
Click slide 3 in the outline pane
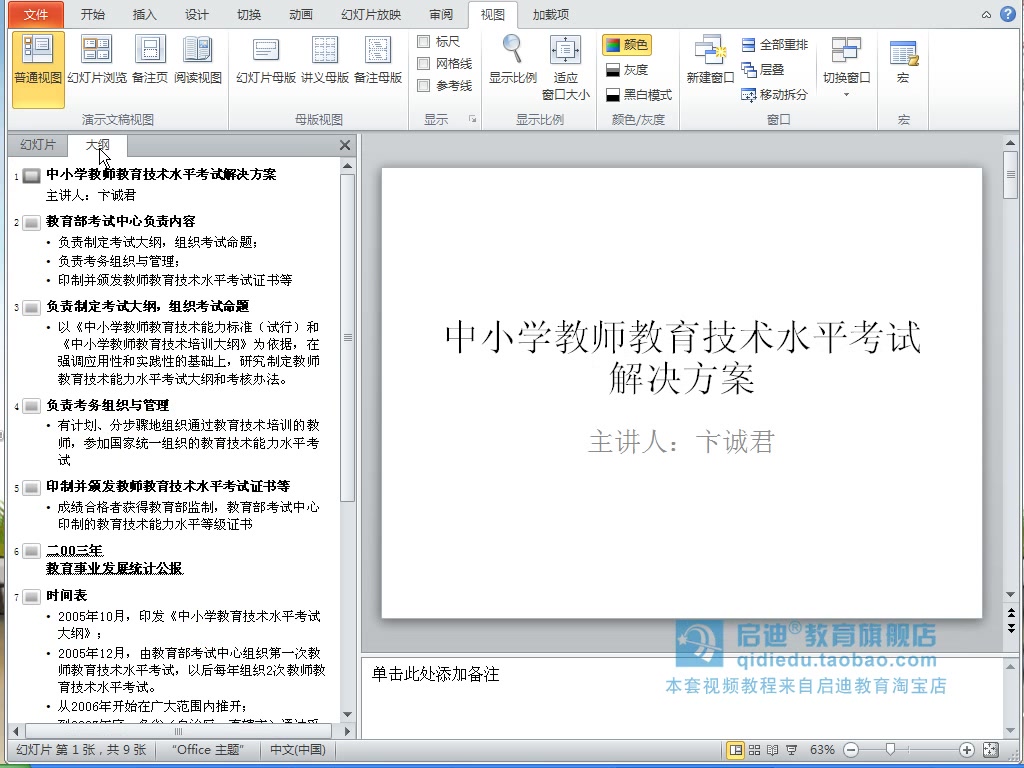pyautogui.click(x=150, y=307)
